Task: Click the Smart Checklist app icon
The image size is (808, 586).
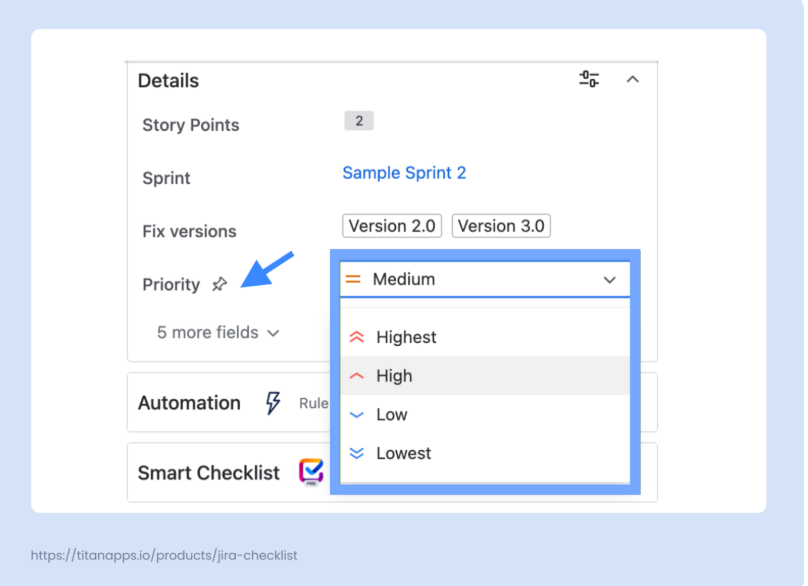Action: tap(311, 472)
